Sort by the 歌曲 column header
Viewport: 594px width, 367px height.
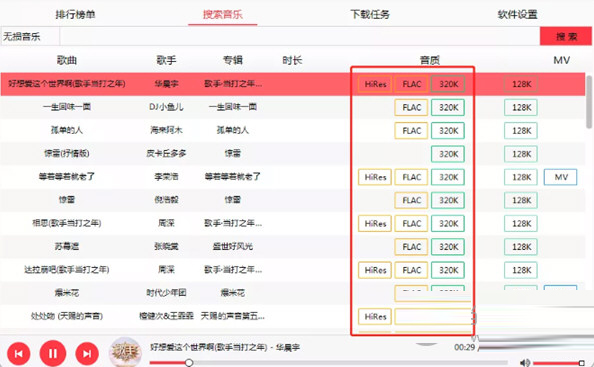[67, 60]
